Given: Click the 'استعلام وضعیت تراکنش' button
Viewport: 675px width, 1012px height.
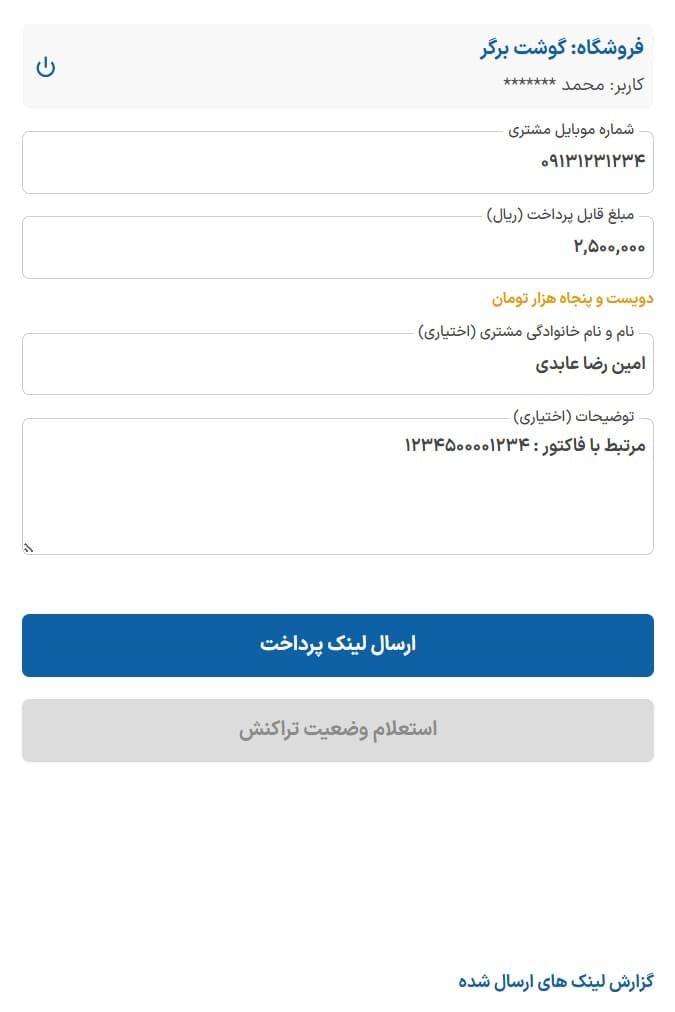Looking at the screenshot, I should [338, 730].
